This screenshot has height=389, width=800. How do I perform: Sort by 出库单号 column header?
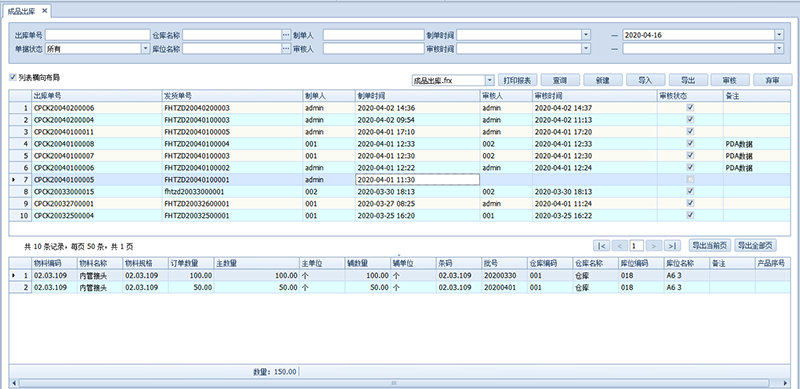pyautogui.click(x=96, y=95)
